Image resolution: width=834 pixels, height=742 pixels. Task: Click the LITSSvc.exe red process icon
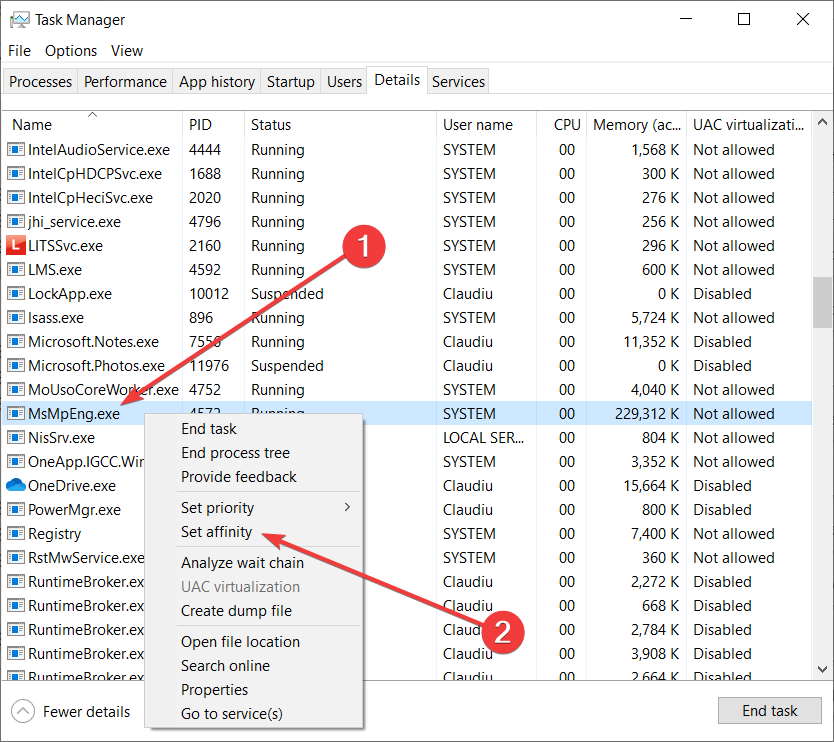[15, 246]
